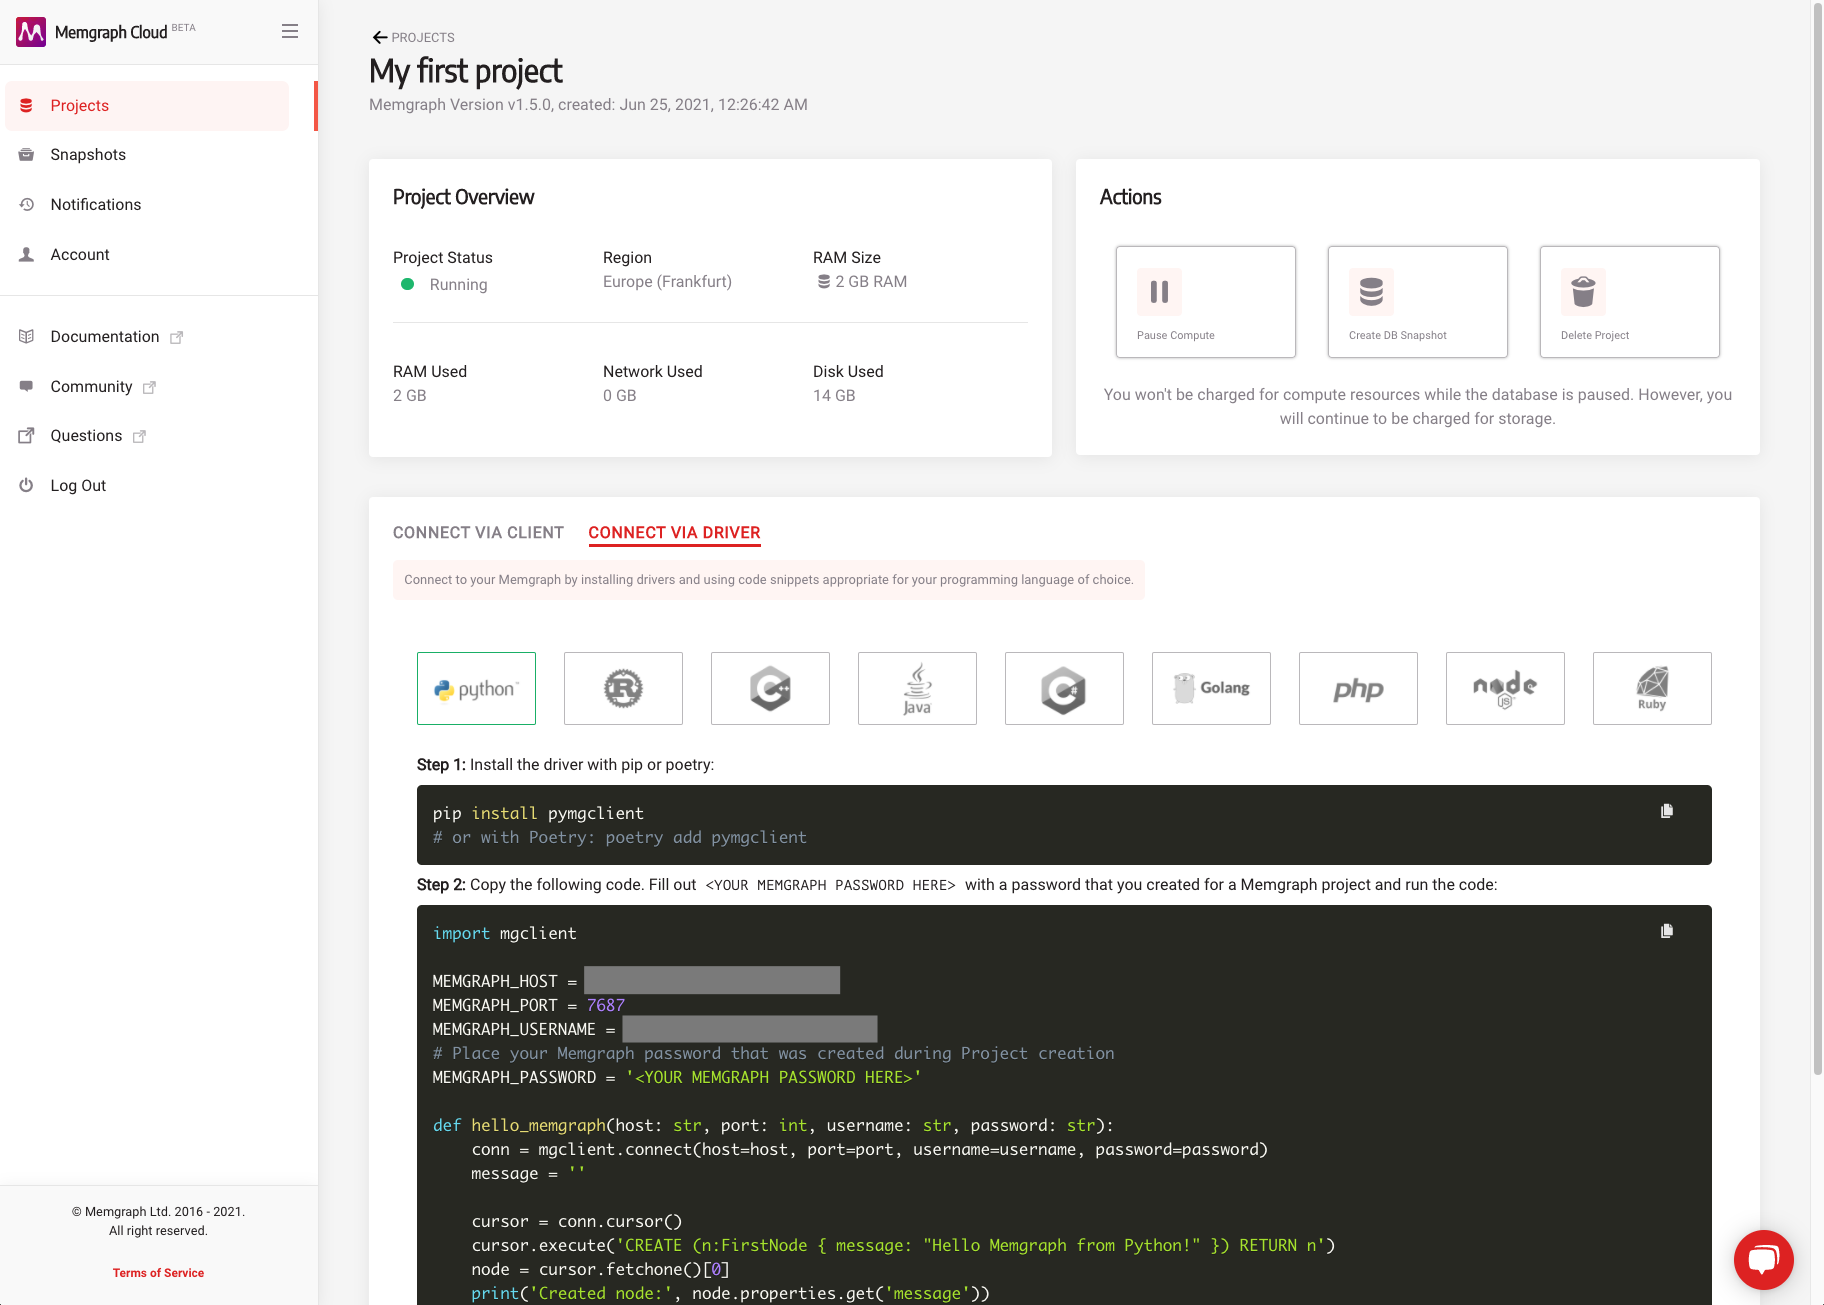This screenshot has height=1305, width=1824.
Task: Select the C# driver icon
Action: [x=1064, y=689]
